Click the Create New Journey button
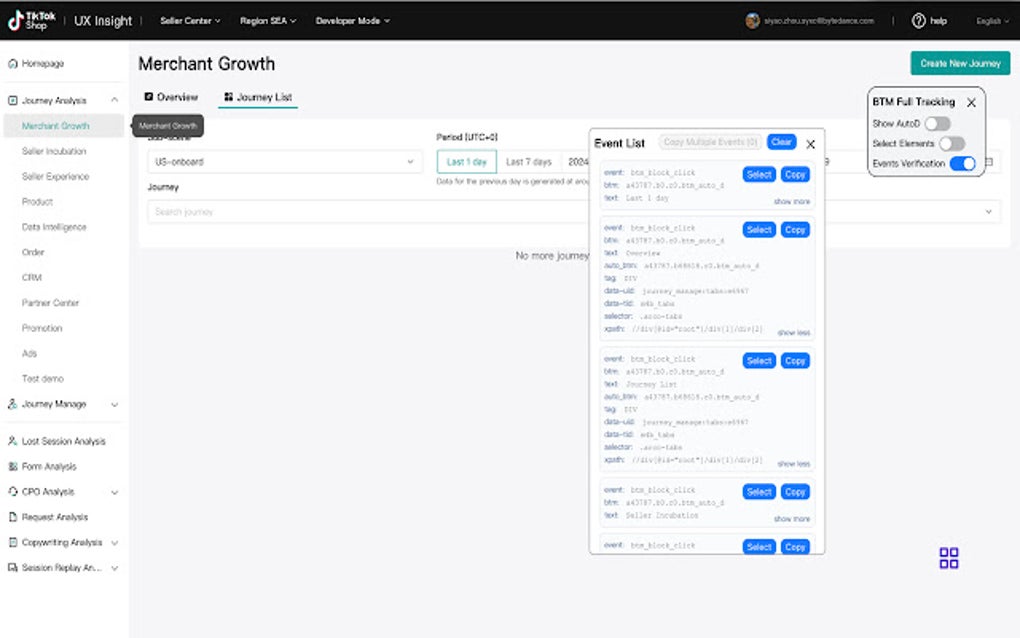The height and width of the screenshot is (638, 1020). point(962,62)
